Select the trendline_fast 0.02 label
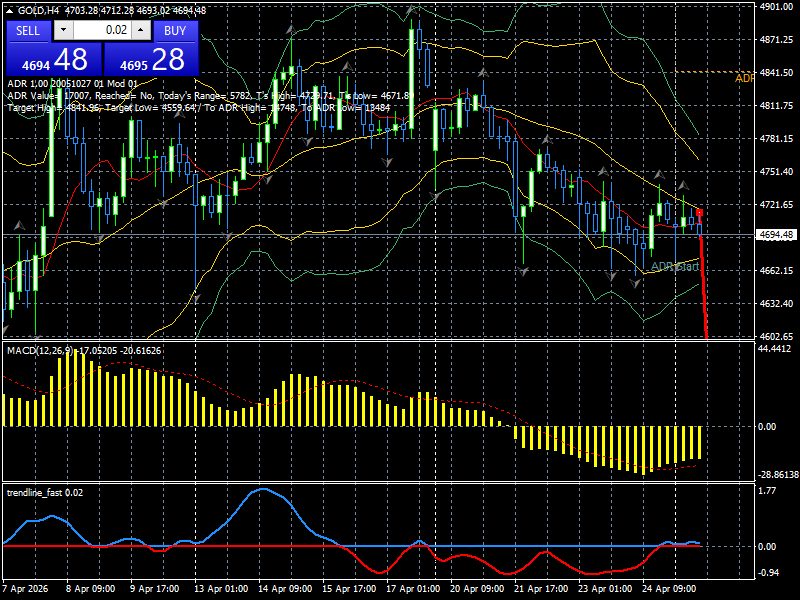Screen dimensions: 800x600 45,492
